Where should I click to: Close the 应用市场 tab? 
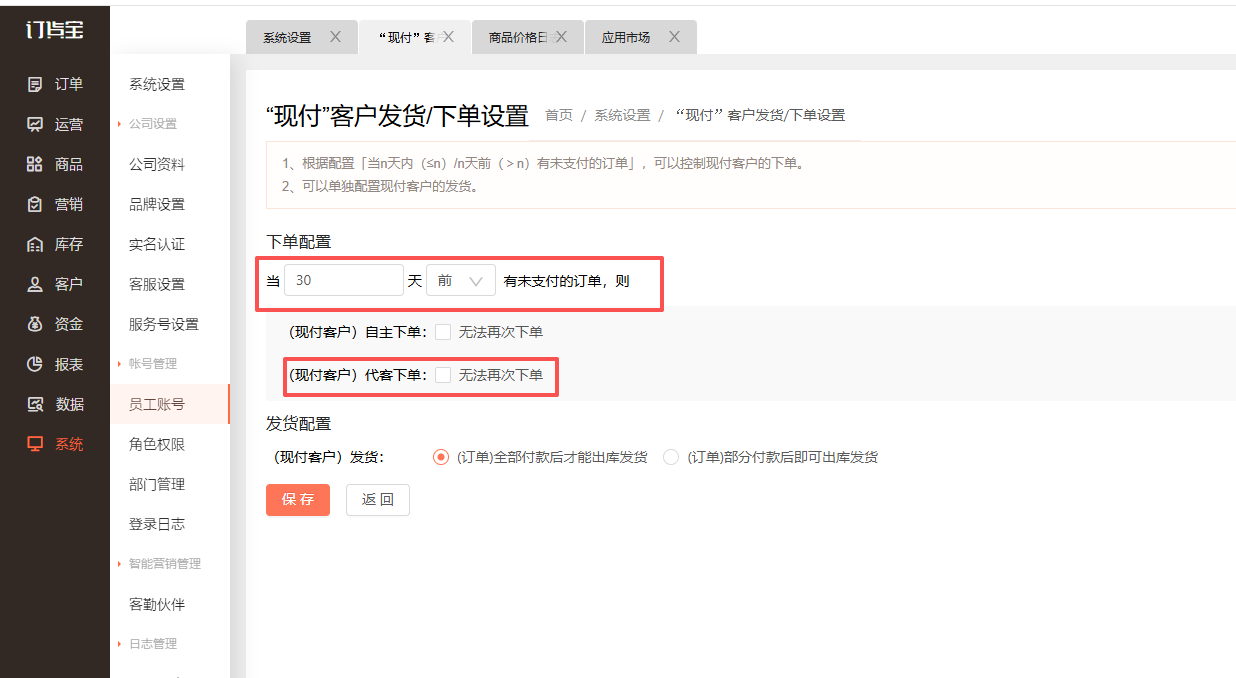674,37
